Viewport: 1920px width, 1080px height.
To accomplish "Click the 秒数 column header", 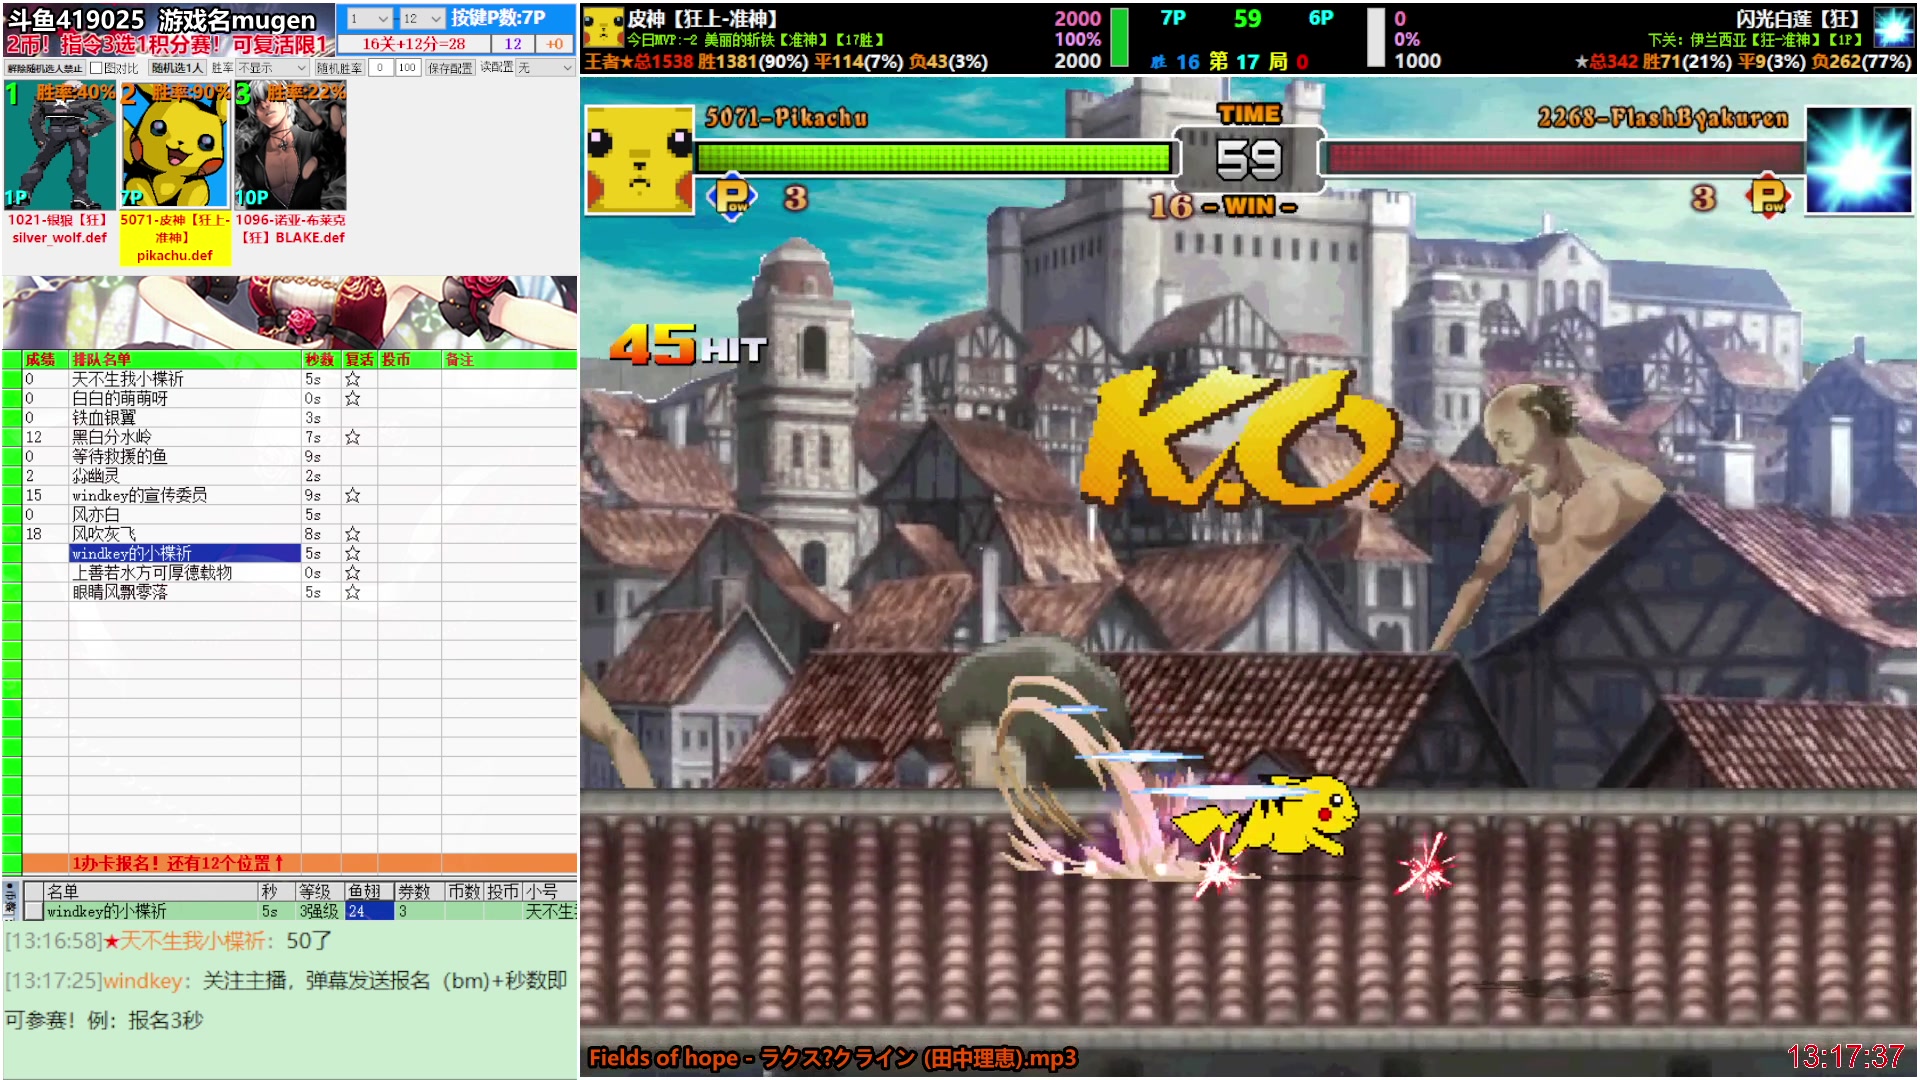I will click(319, 360).
